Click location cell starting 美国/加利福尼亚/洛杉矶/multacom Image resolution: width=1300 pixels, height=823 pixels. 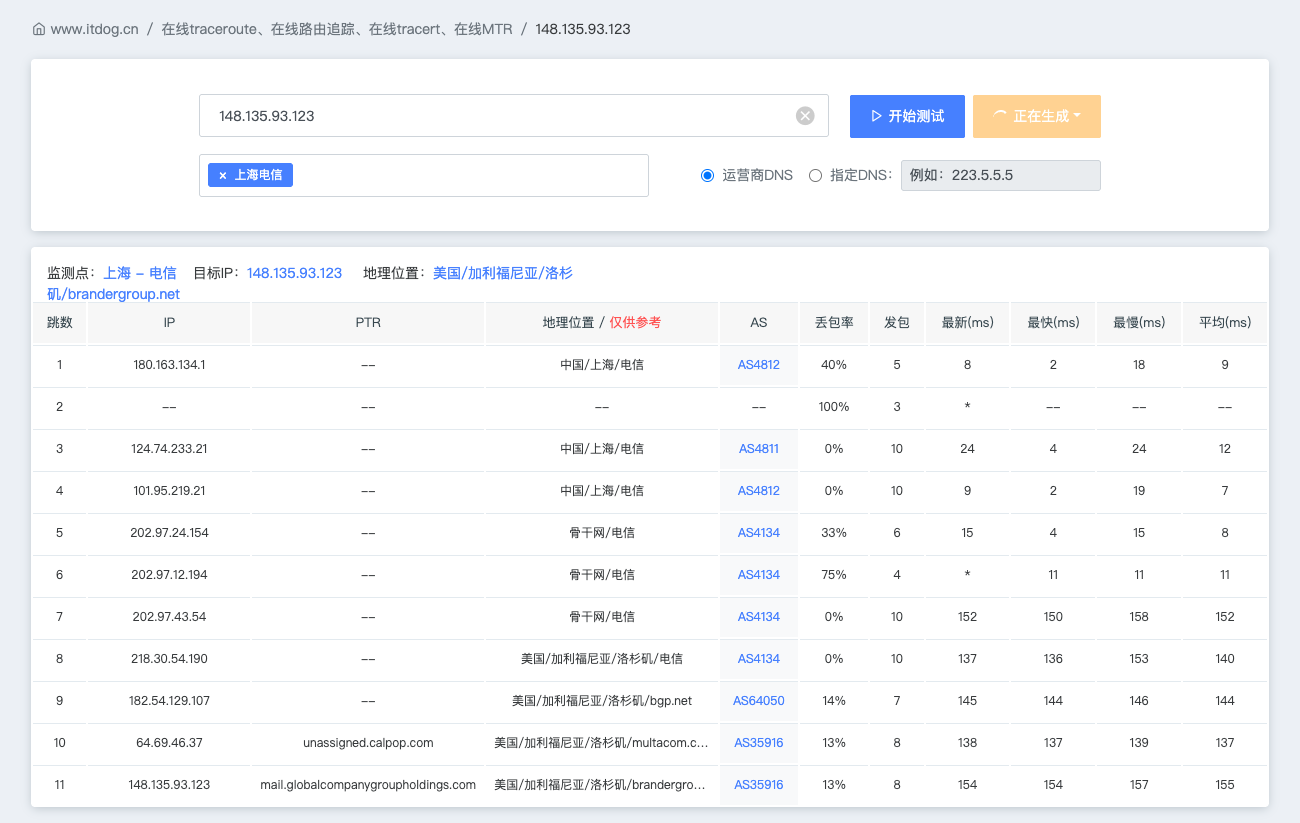(x=602, y=743)
